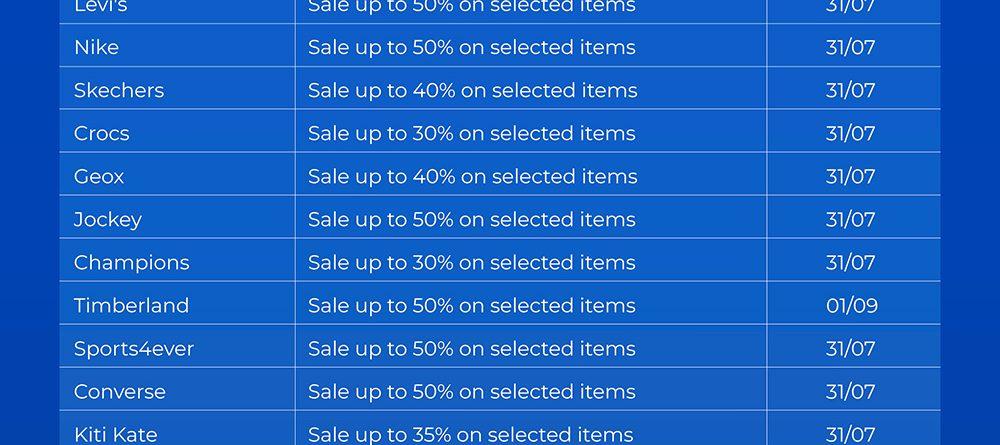The height and width of the screenshot is (445, 1000).
Task: Click the Crocs 30% sale description
Action: click(471, 133)
